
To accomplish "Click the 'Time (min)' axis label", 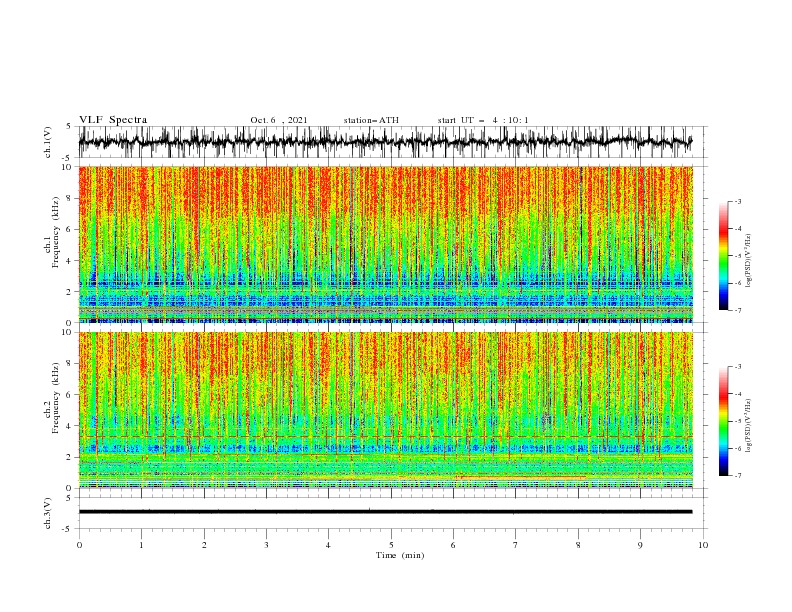I will click(400, 555).
